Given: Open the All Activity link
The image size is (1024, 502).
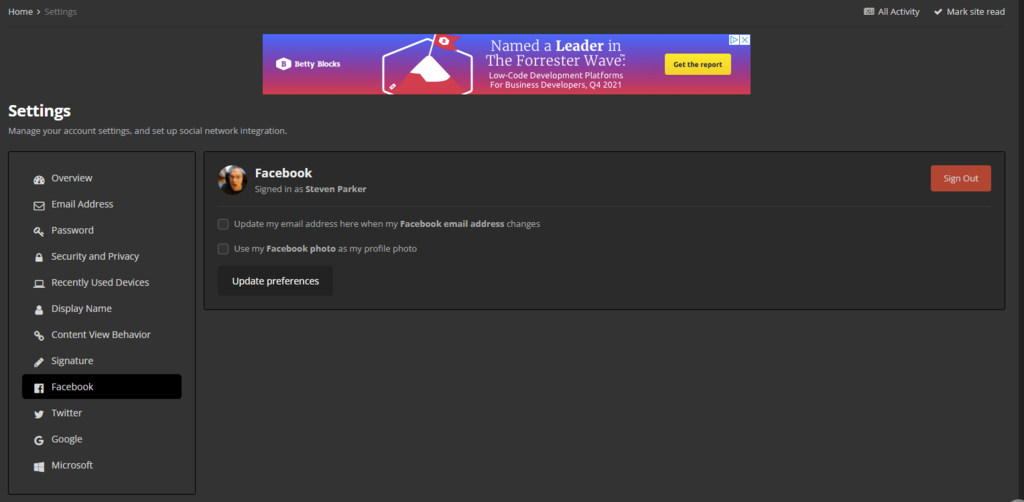Looking at the screenshot, I should point(891,12).
